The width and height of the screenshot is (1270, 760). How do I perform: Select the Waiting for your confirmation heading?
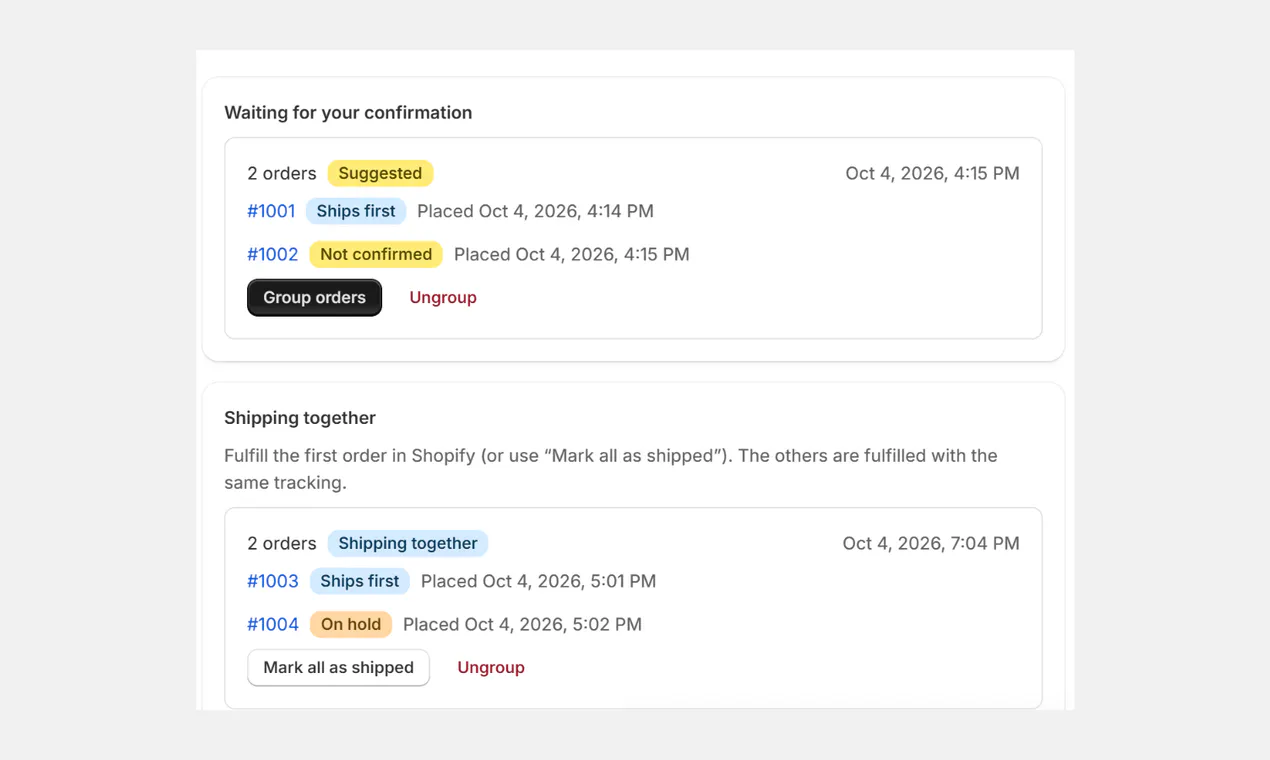(348, 113)
